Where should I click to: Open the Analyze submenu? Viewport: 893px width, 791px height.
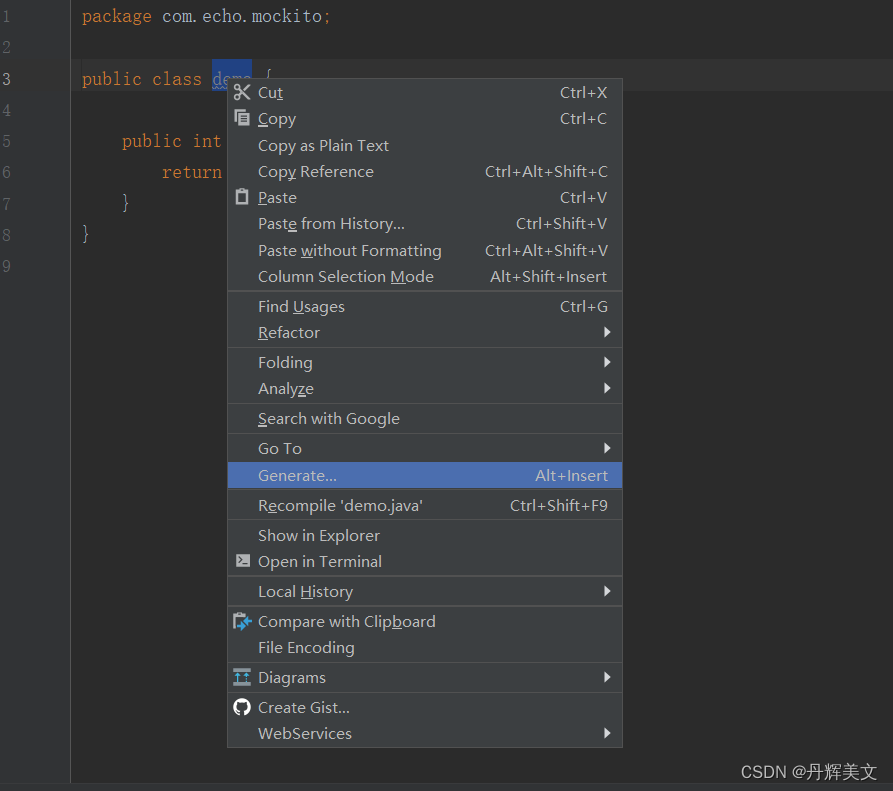coord(286,388)
